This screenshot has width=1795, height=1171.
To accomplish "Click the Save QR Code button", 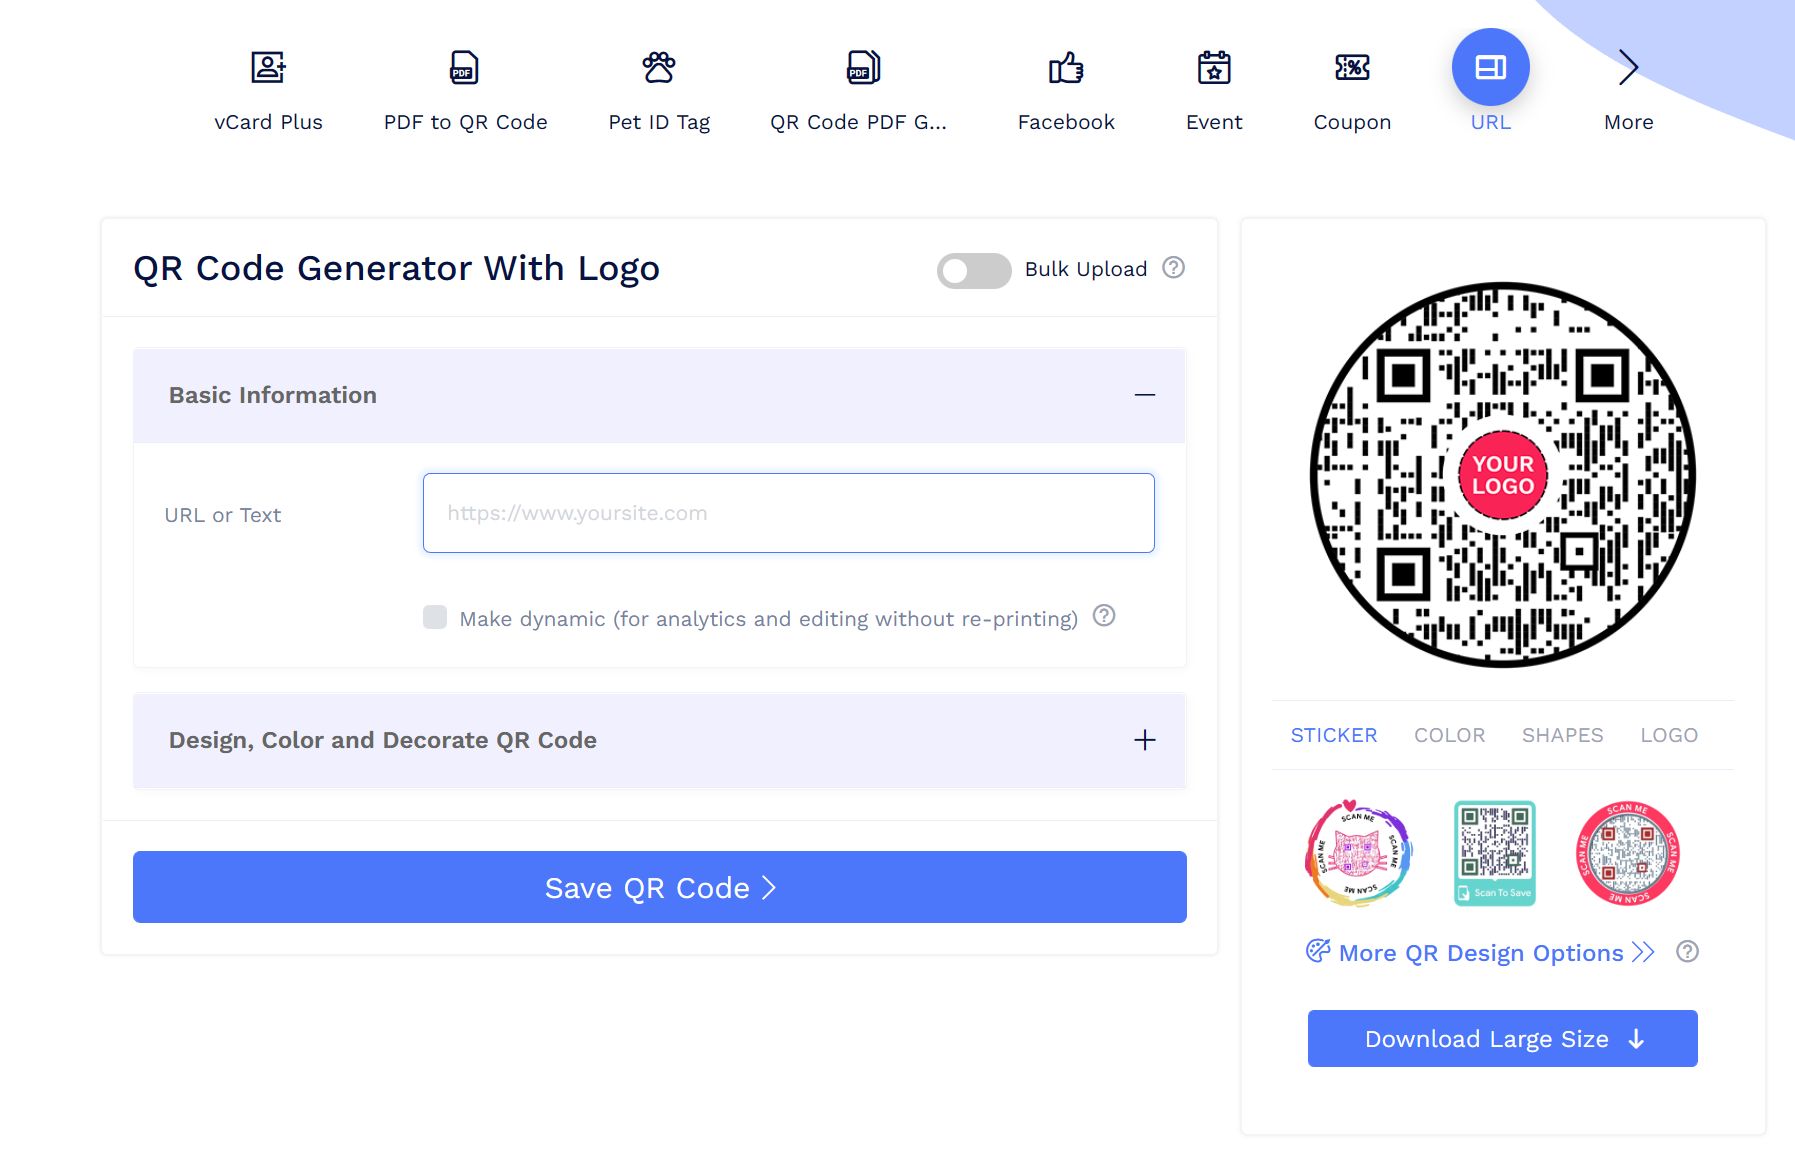I will pyautogui.click(x=658, y=887).
